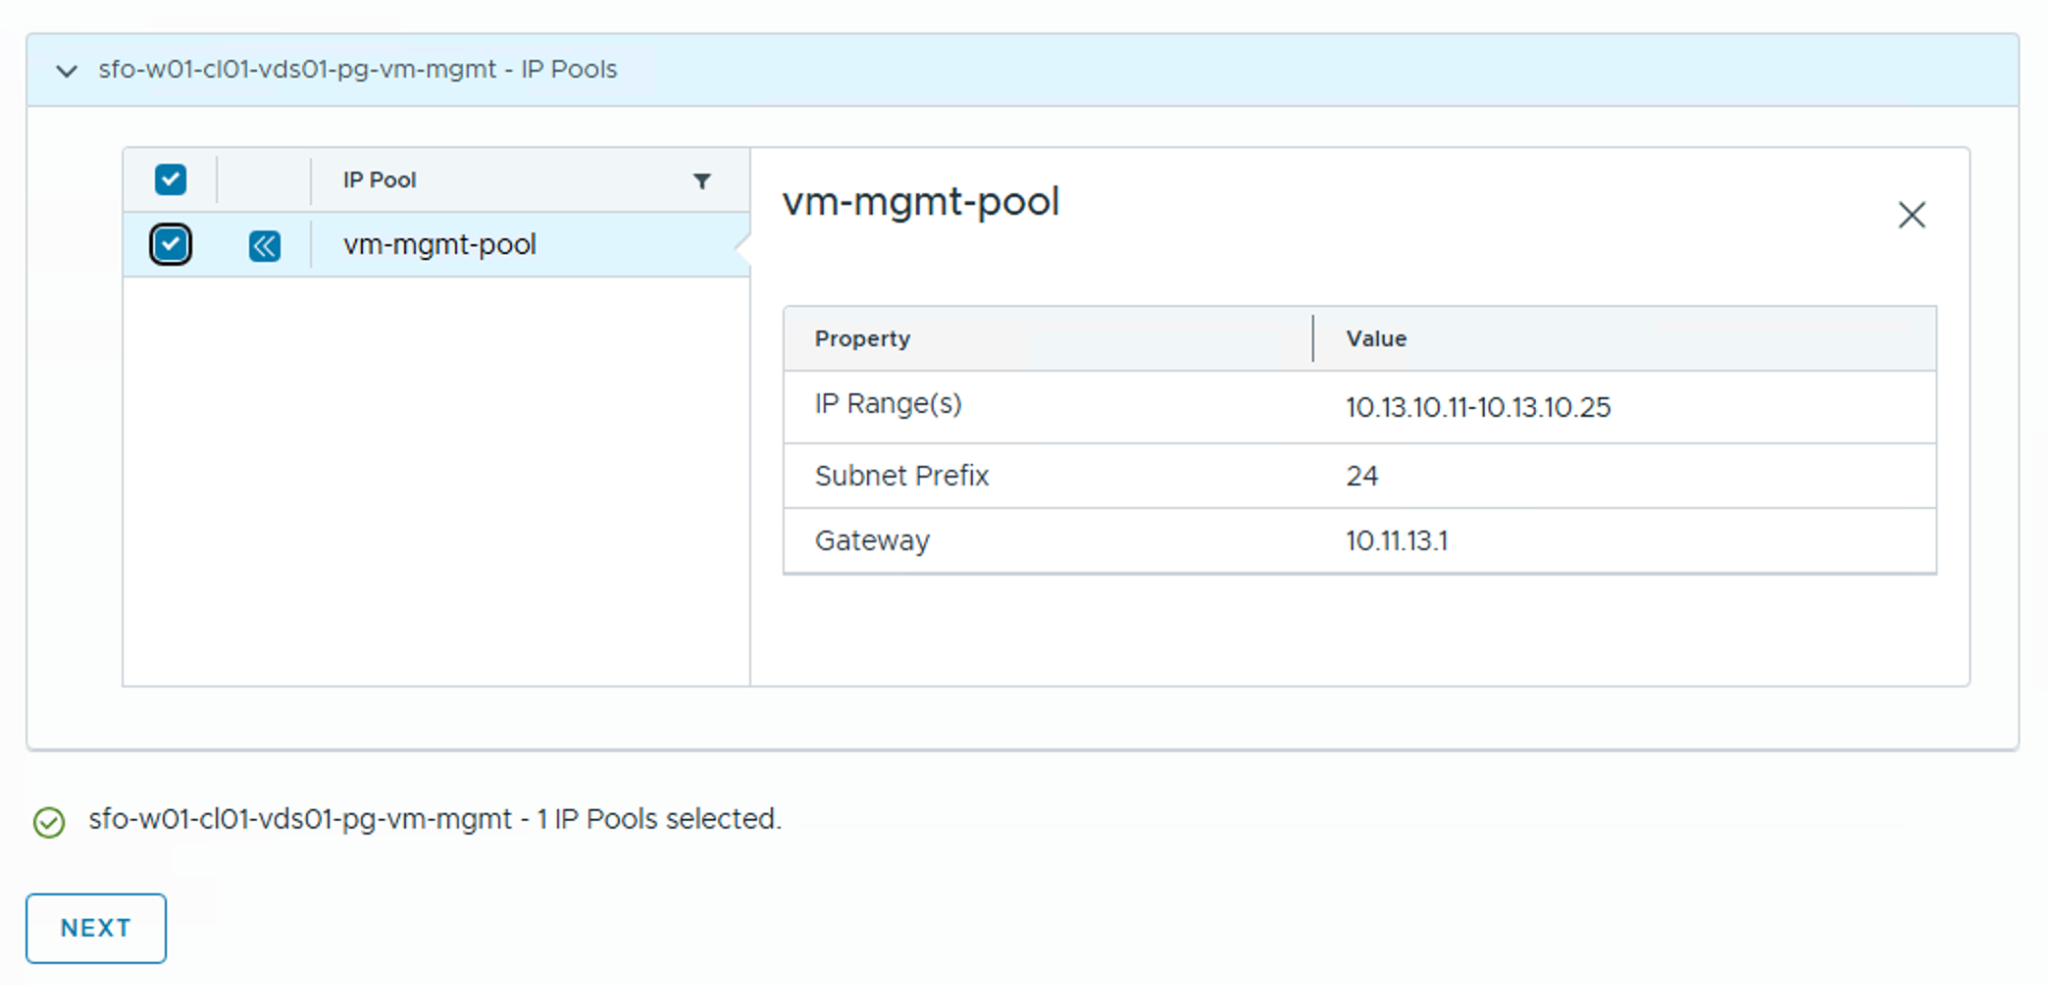Viewport: 2048px width, 985px height.
Task: Open the IP Pool column filter
Action: 702,181
